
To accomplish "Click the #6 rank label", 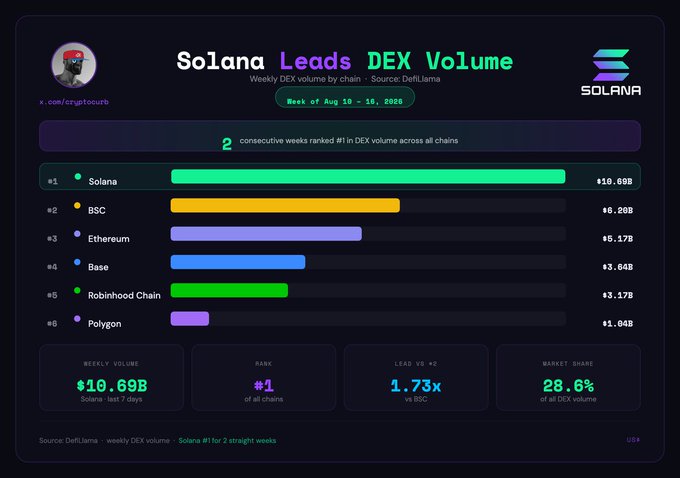I will 52,324.
